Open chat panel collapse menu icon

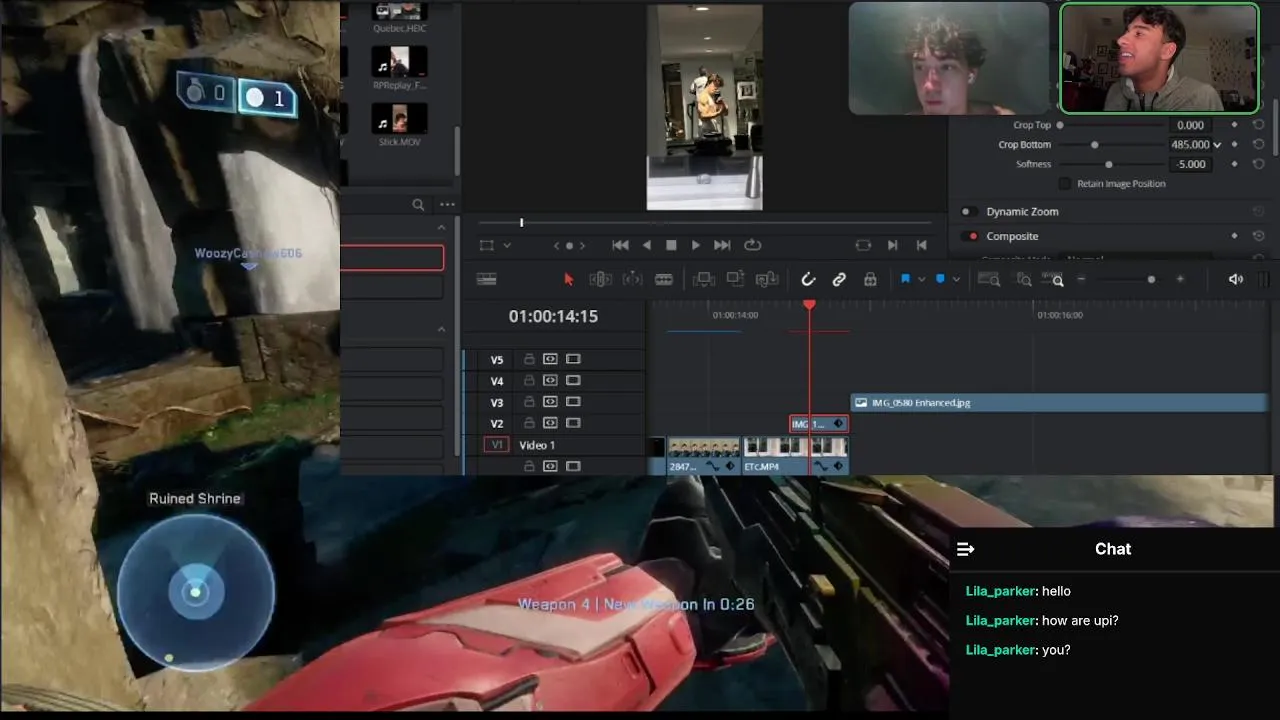click(x=965, y=549)
